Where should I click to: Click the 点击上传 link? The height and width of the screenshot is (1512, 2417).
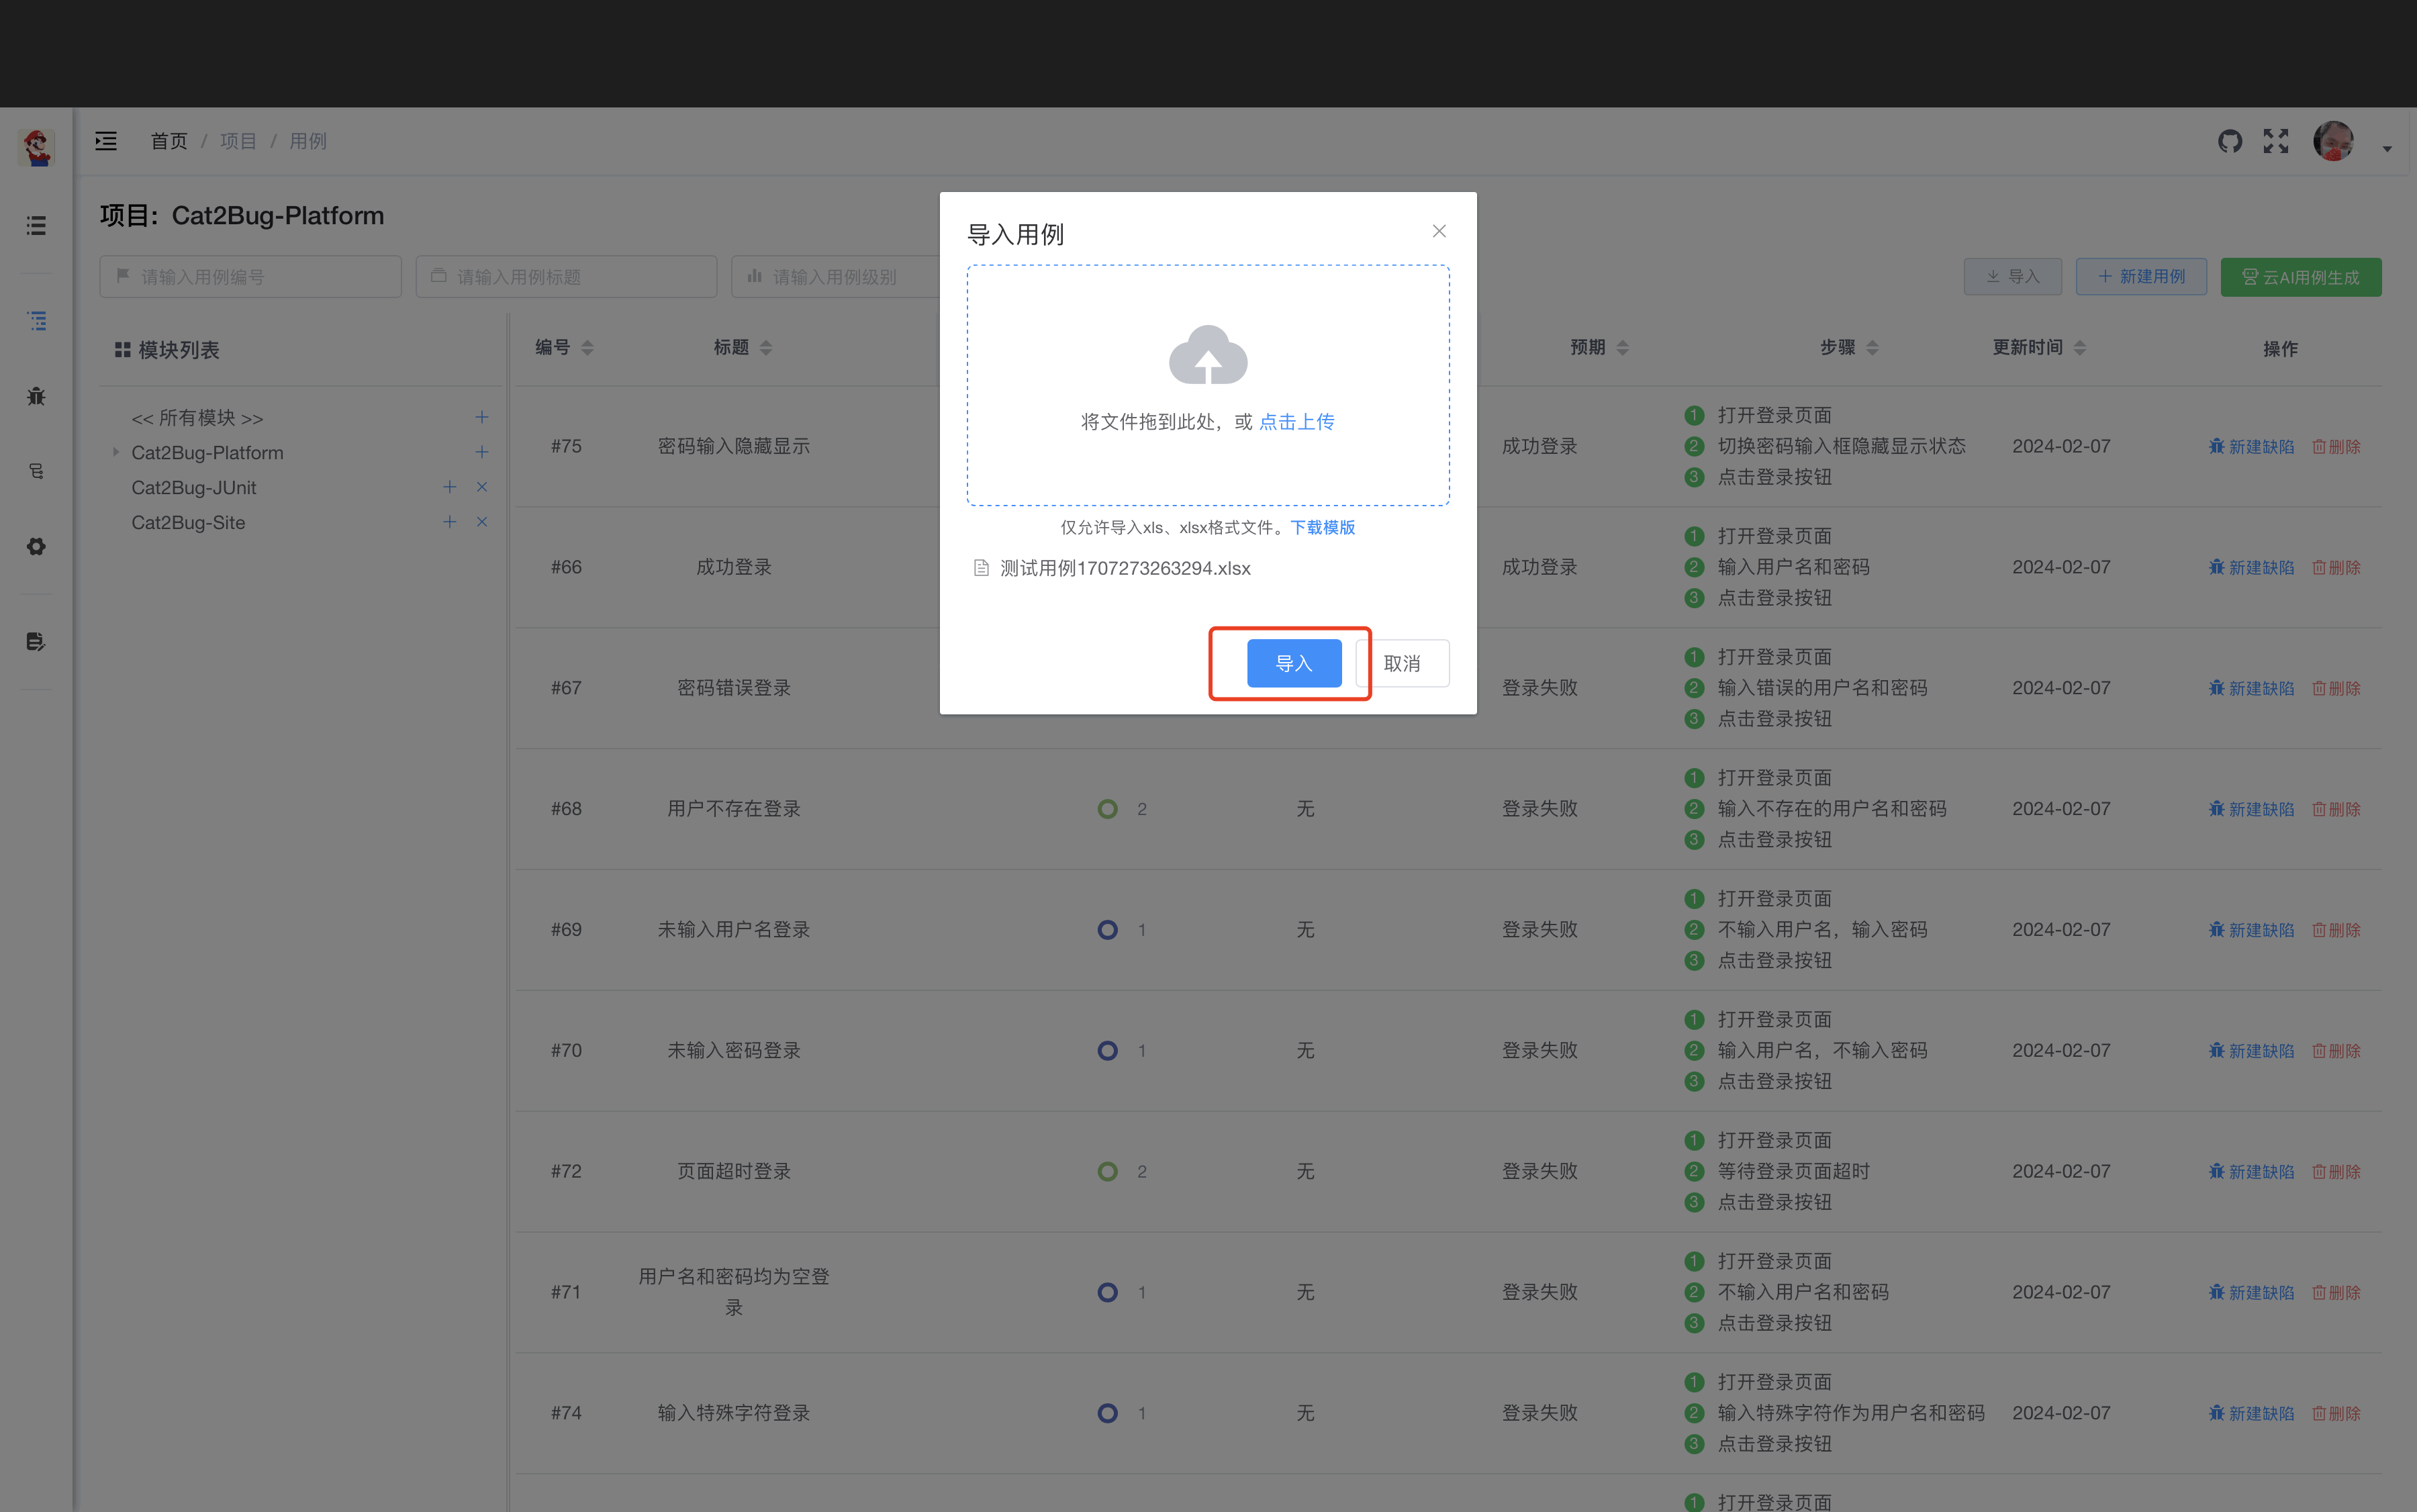click(x=1296, y=422)
